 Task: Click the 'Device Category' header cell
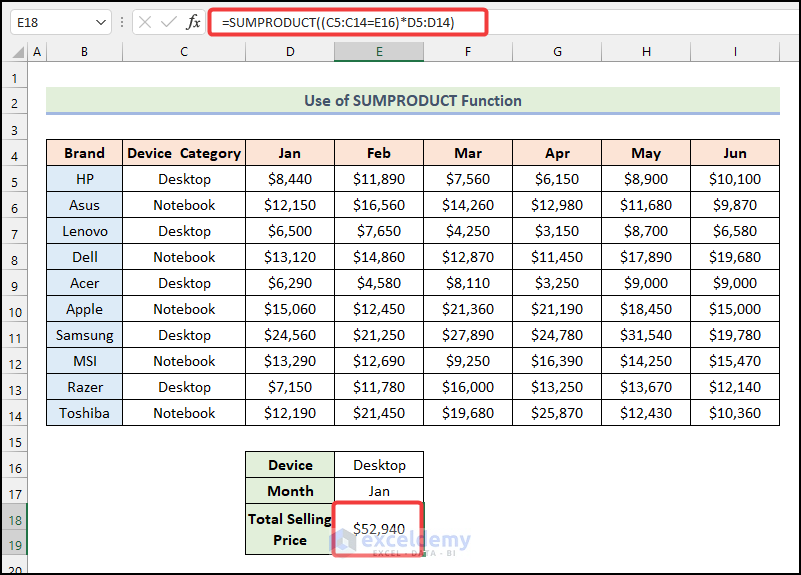184,153
